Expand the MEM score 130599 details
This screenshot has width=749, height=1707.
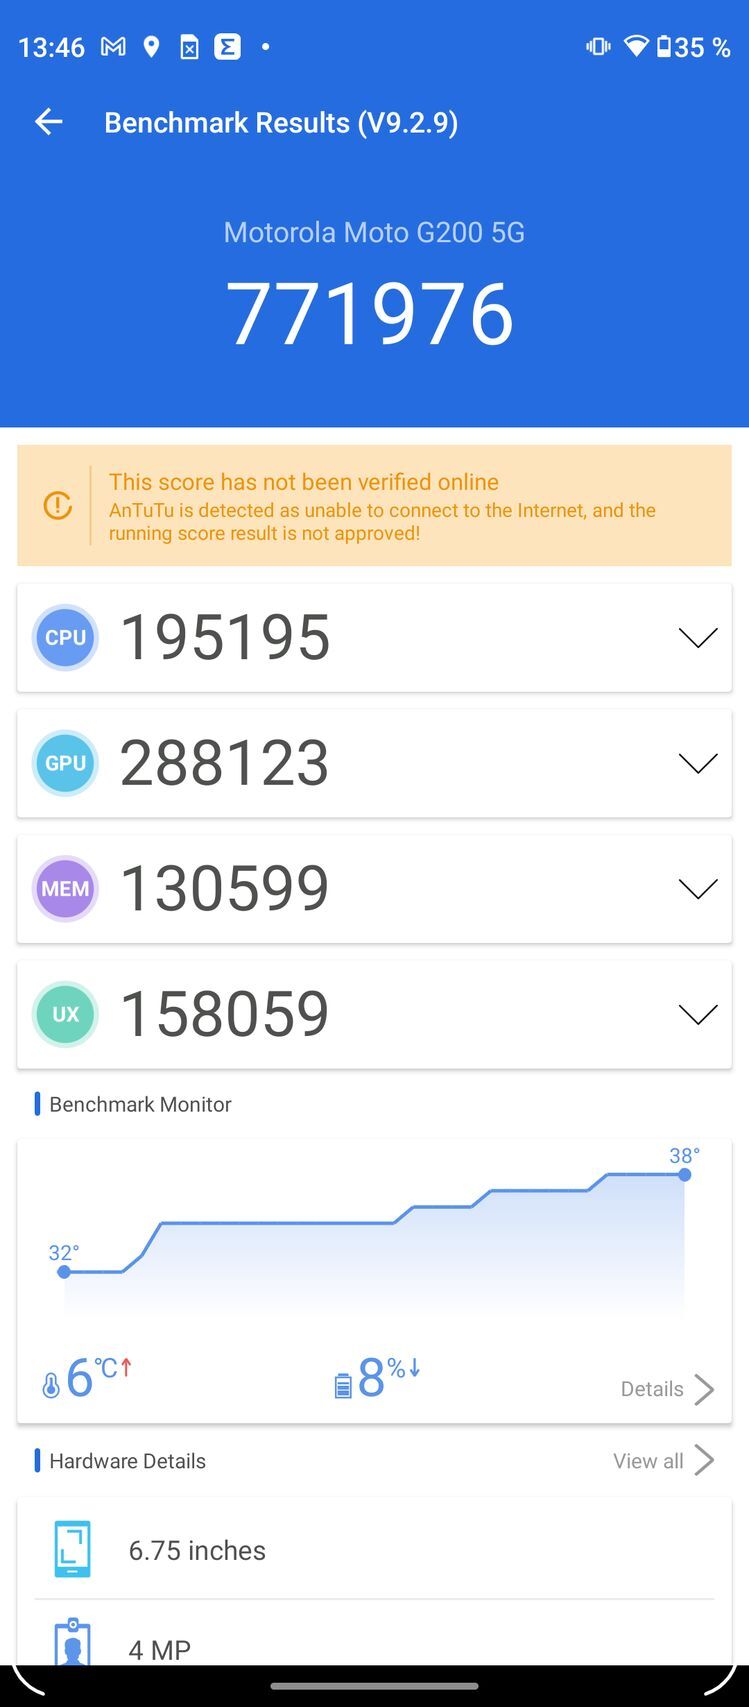pyautogui.click(x=697, y=888)
